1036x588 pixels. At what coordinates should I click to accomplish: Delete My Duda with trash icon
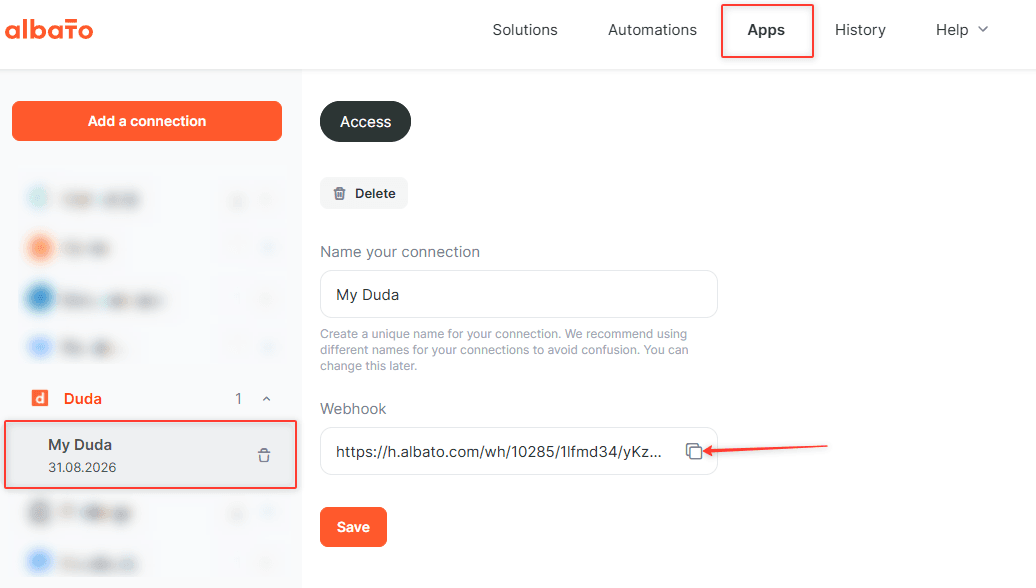(264, 455)
